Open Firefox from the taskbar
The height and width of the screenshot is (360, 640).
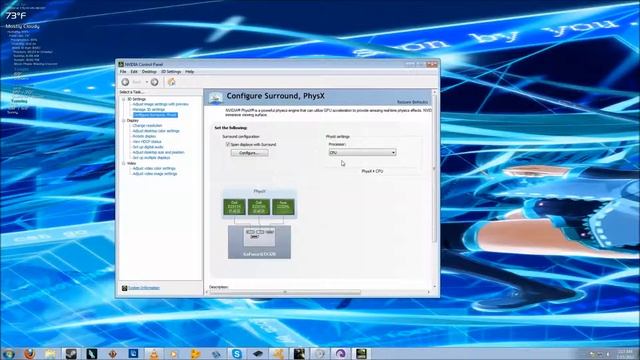click(29, 354)
